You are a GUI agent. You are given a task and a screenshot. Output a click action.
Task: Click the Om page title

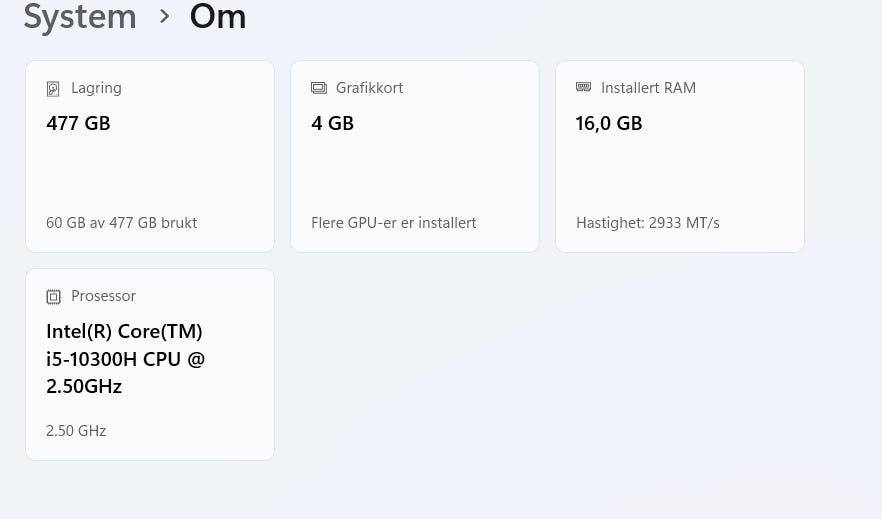pyautogui.click(x=218, y=16)
